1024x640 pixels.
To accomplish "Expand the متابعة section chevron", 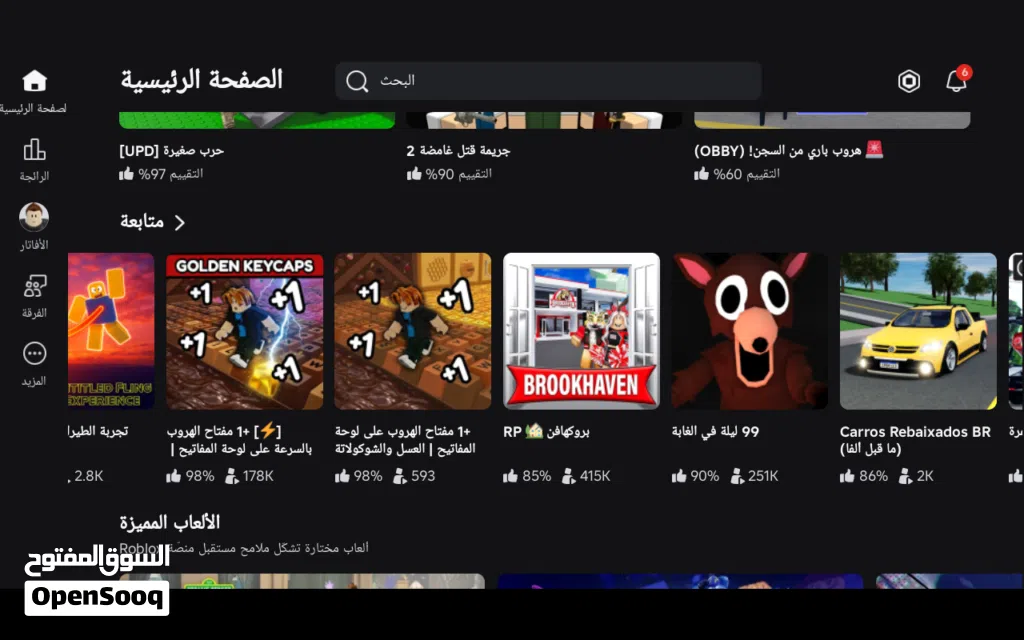I will click(x=180, y=223).
